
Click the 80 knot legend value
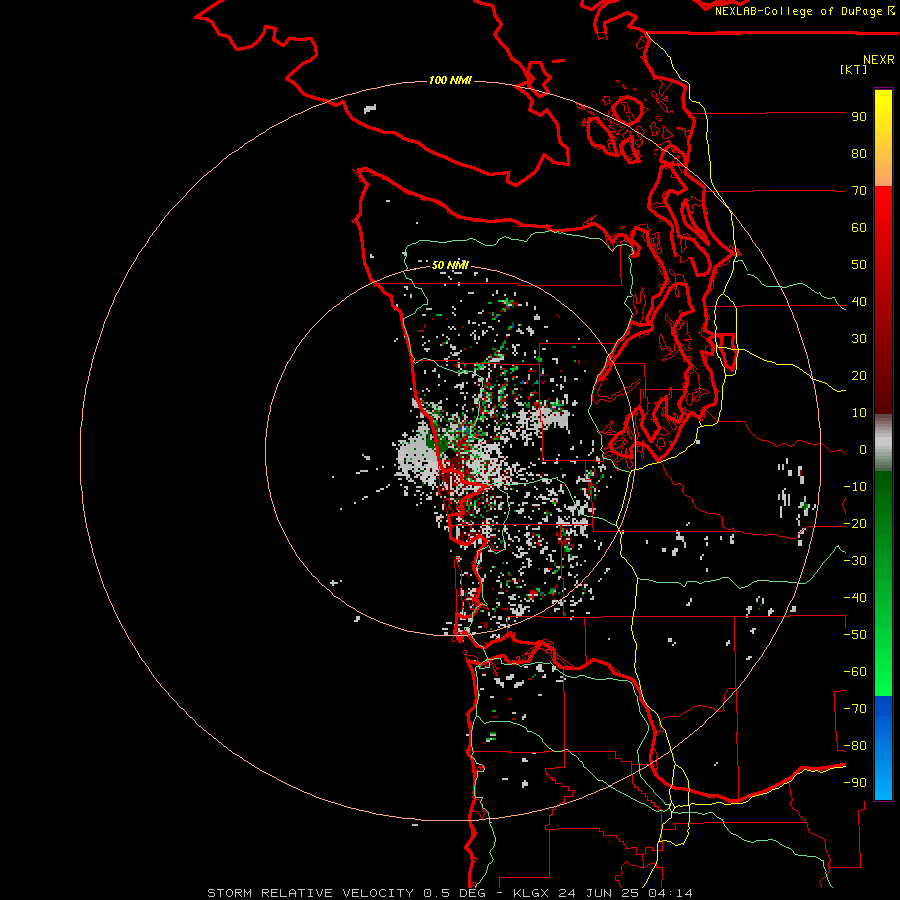tap(859, 153)
